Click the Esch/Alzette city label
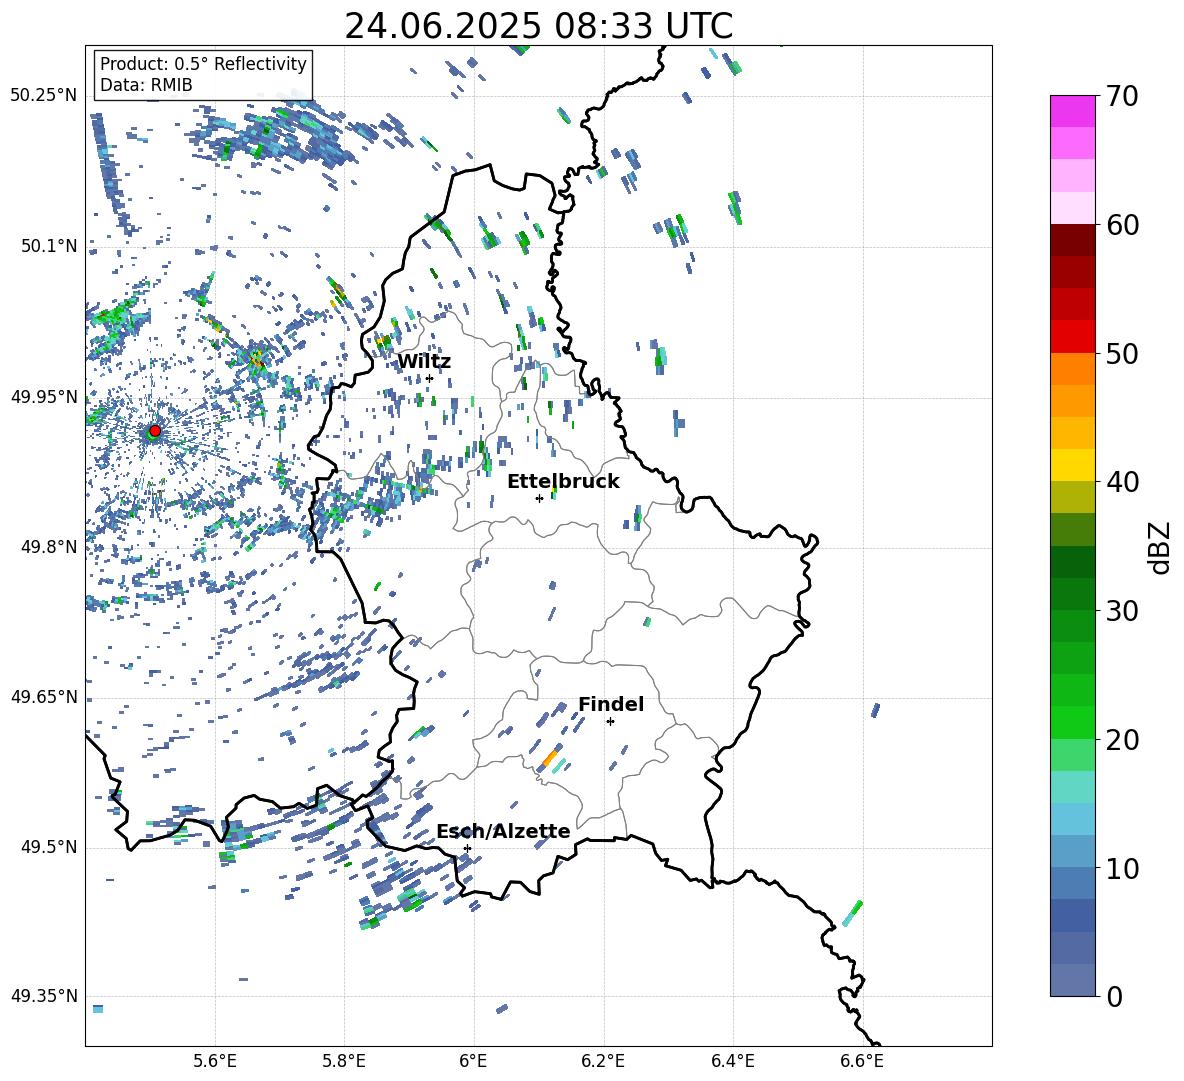Image resolution: width=1184 pixels, height=1081 pixels. pos(503,831)
